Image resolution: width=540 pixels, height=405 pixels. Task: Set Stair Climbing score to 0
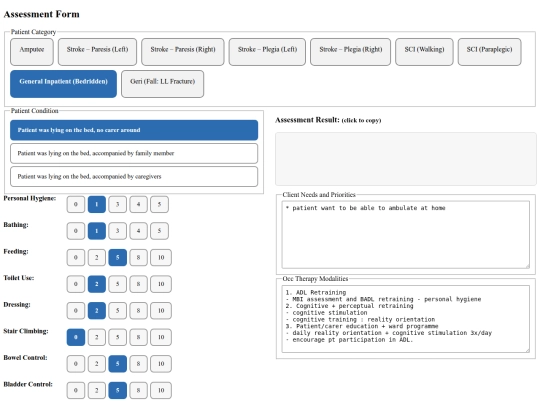coord(76,337)
